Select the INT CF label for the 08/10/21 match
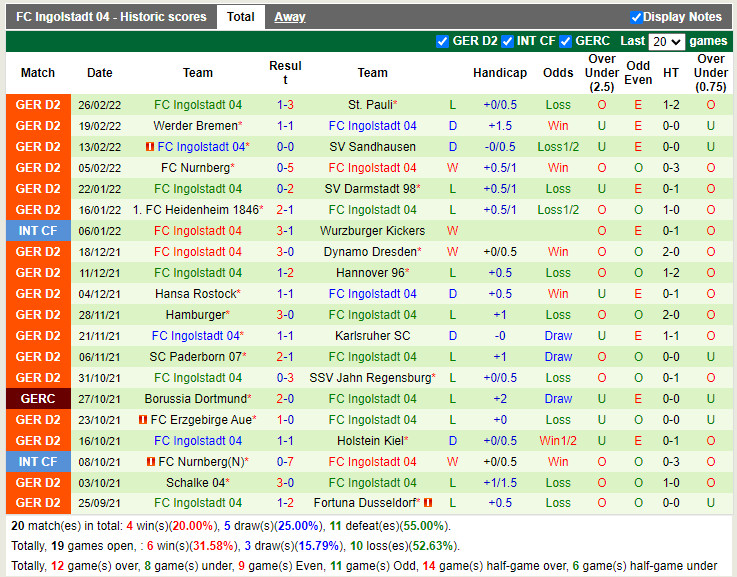Viewport: 737px width, 577px height. (x=38, y=461)
